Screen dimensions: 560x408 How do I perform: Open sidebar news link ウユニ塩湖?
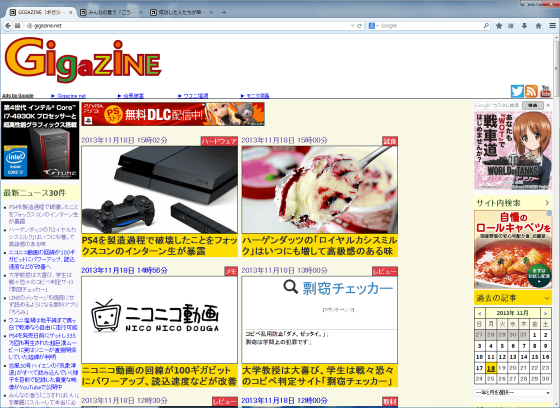tap(43, 324)
